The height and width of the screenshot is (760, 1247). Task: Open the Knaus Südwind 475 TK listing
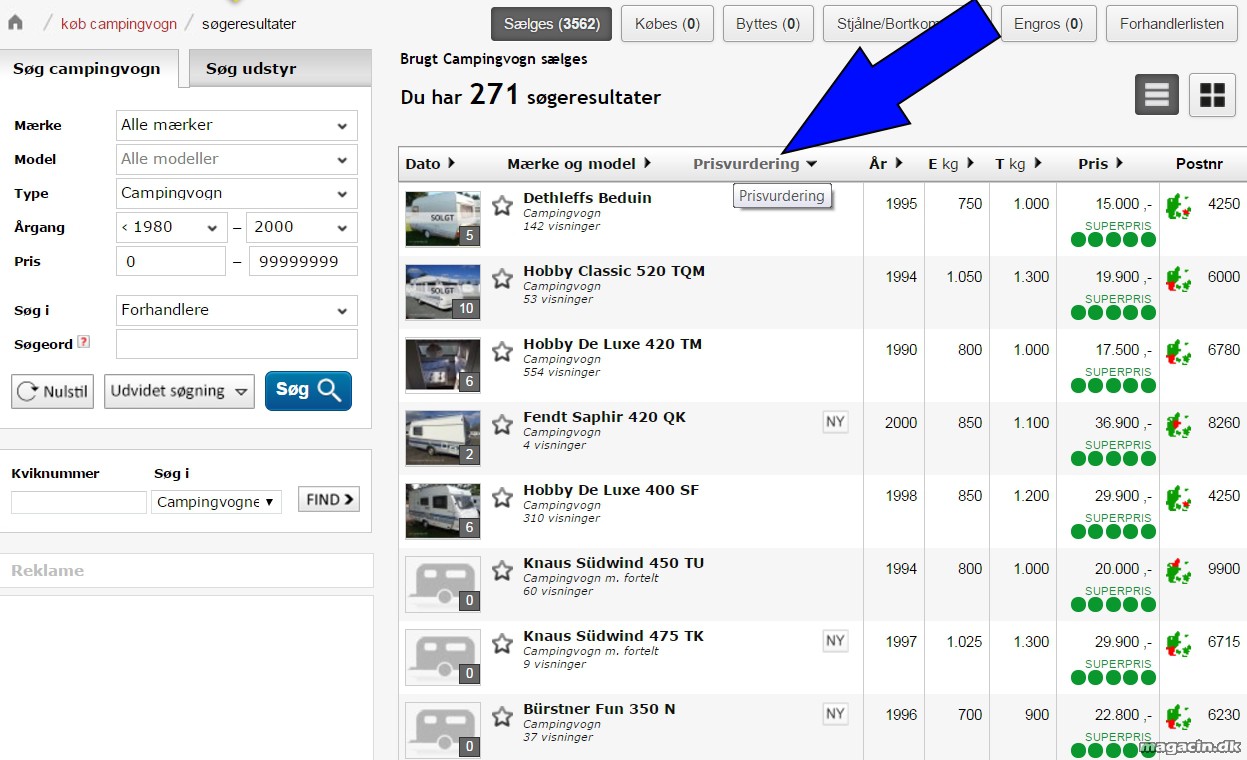tap(613, 636)
